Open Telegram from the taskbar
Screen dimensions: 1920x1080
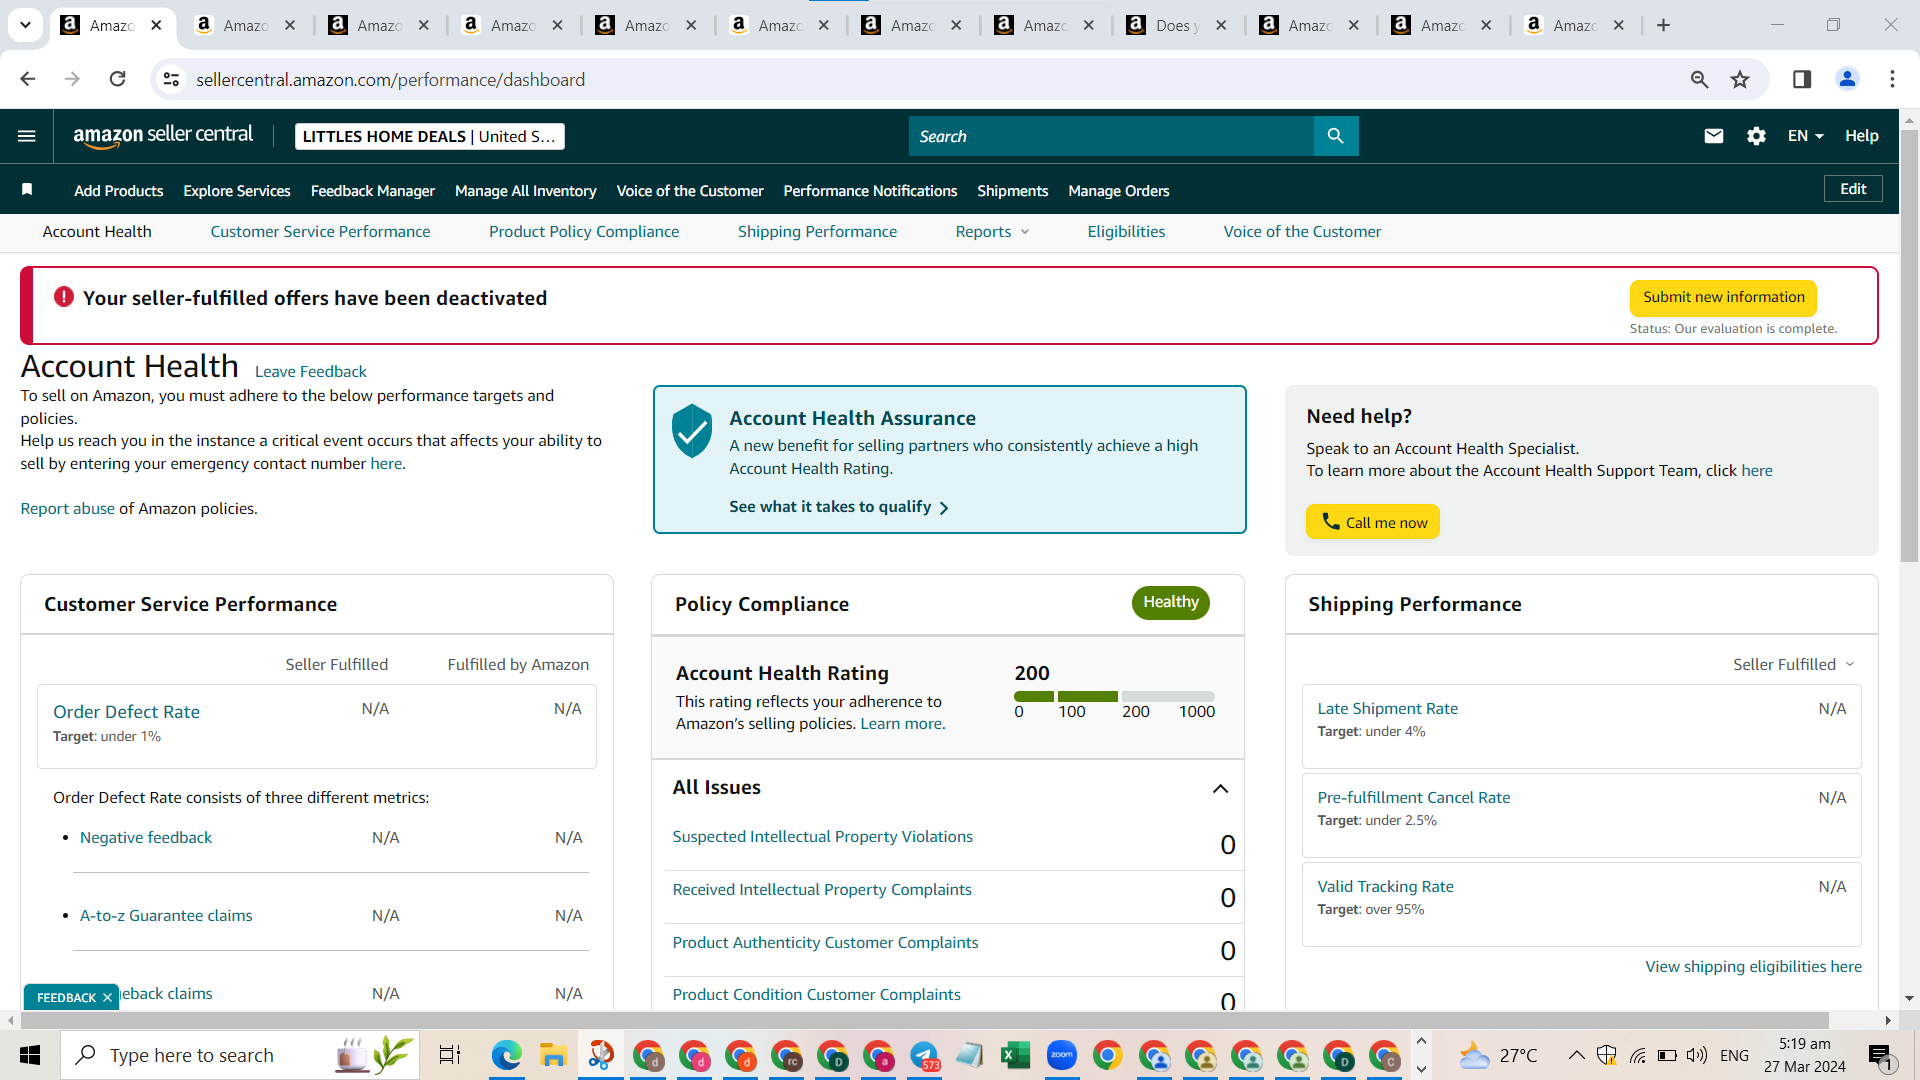tap(924, 1055)
